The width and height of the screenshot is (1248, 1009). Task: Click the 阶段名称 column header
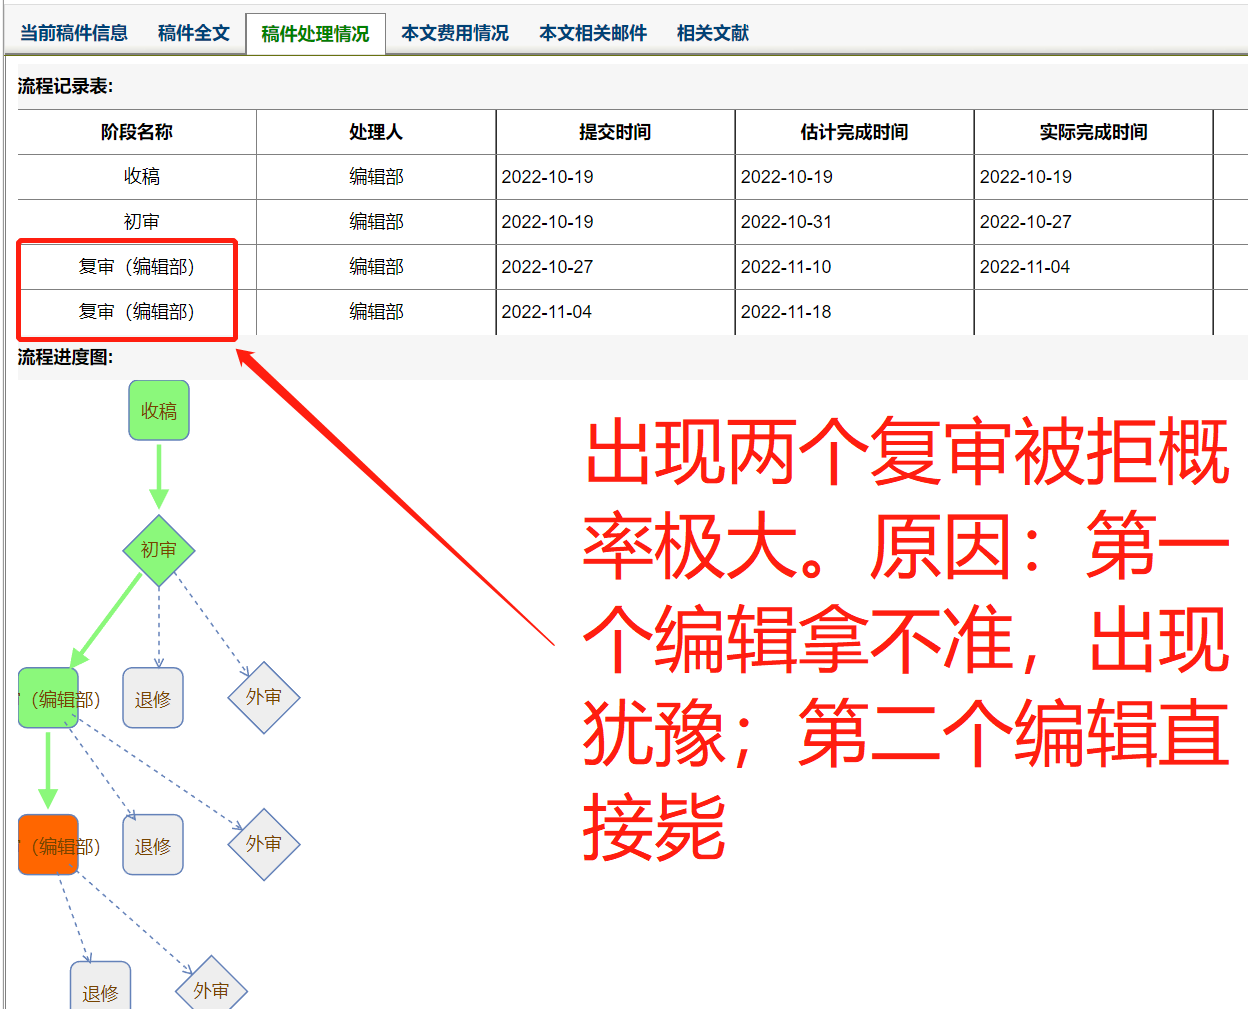pyautogui.click(x=137, y=132)
